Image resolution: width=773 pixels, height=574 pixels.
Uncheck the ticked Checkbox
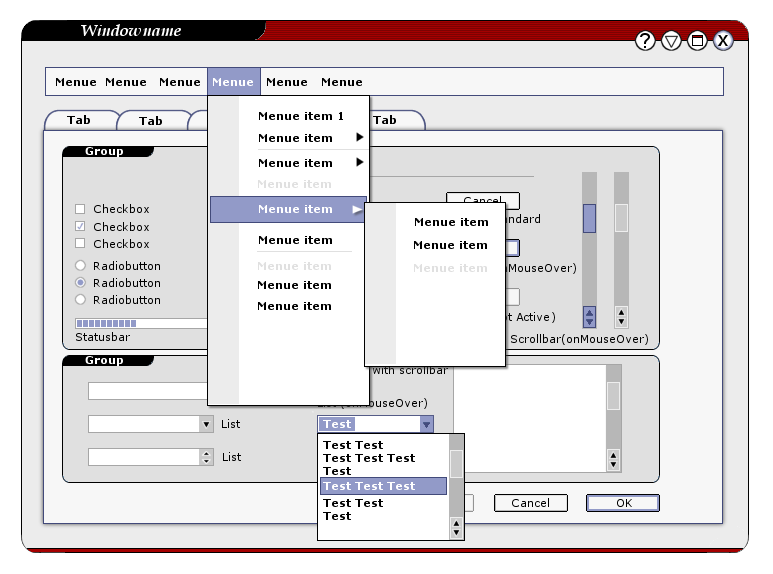tap(80, 226)
